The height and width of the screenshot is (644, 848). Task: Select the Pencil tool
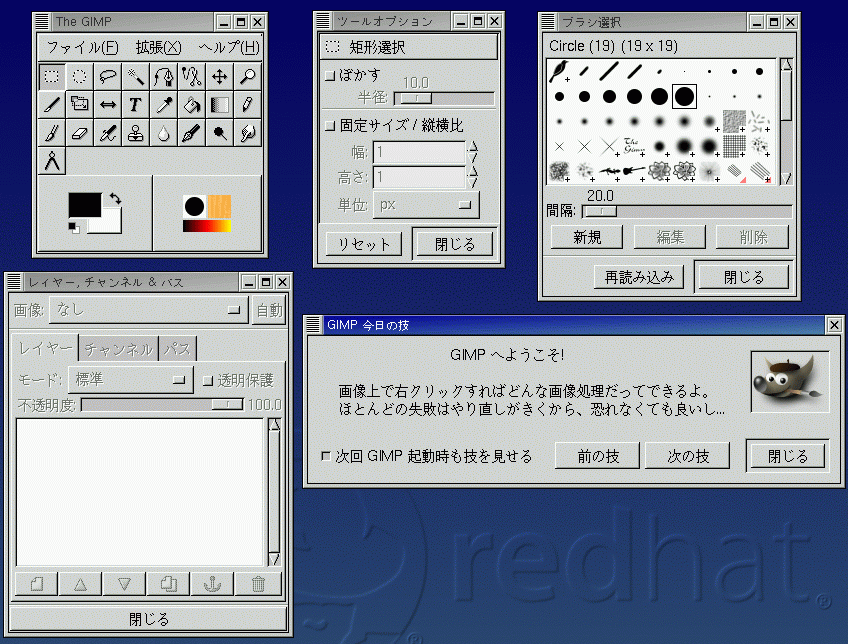pyautogui.click(x=248, y=104)
